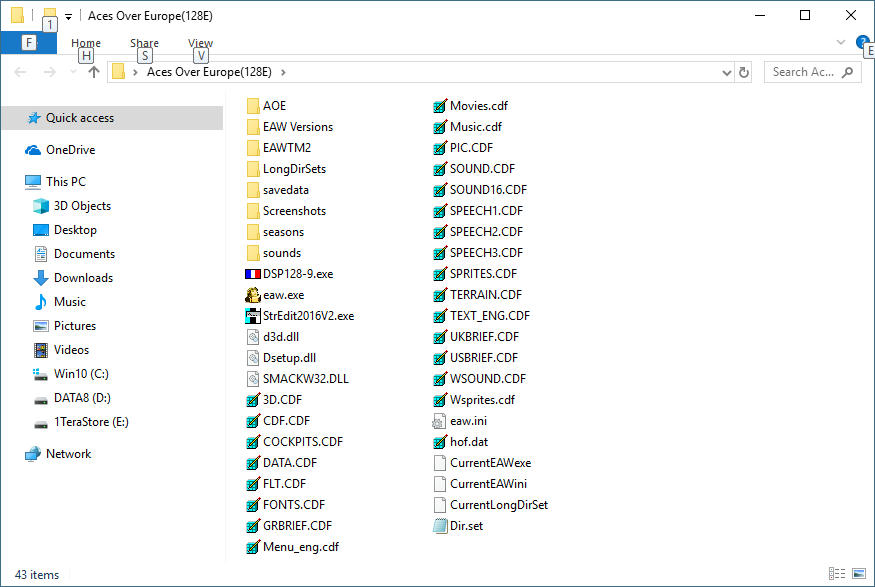Image resolution: width=875 pixels, height=587 pixels.
Task: Select the CurrentEAWexe blank file icon
Action: [440, 463]
